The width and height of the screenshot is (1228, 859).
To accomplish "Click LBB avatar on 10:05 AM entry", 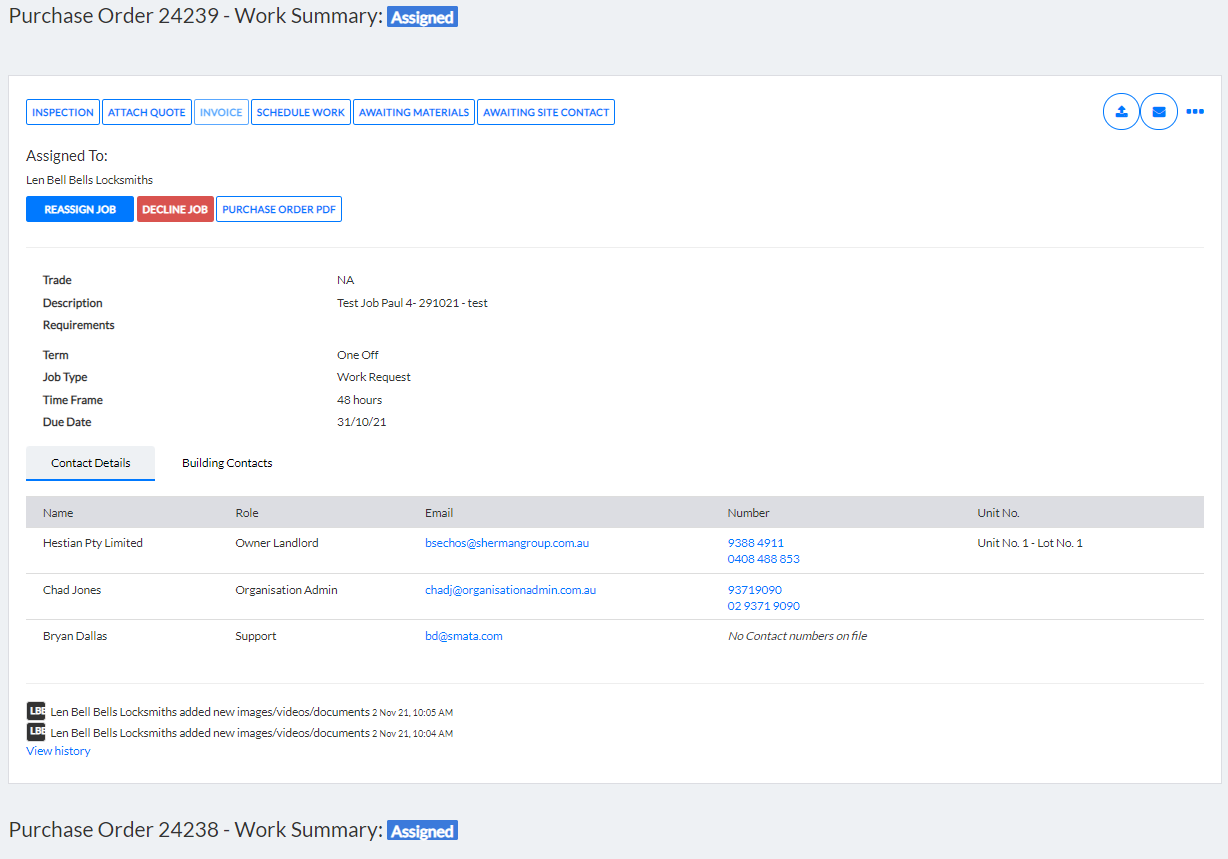I will (x=36, y=711).
